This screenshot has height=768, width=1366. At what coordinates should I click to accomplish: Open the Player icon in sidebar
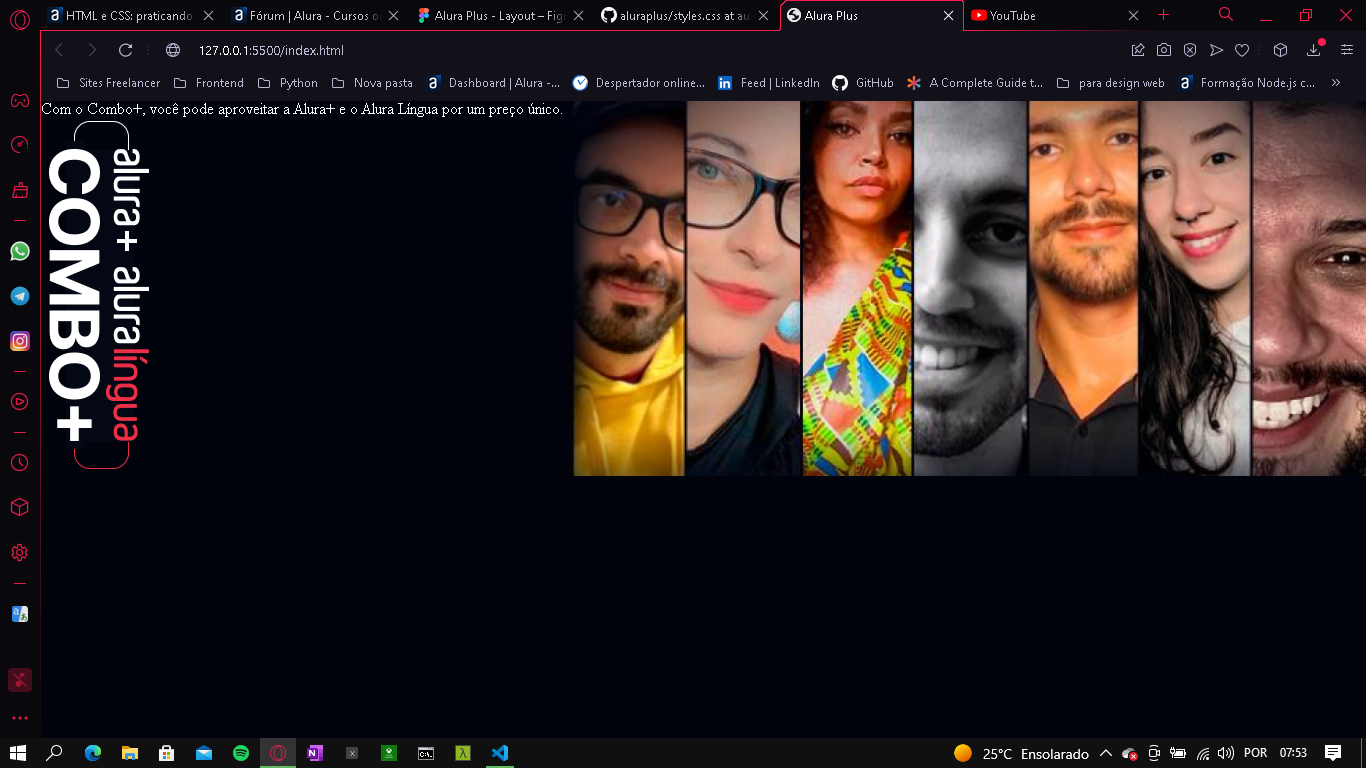[19, 402]
